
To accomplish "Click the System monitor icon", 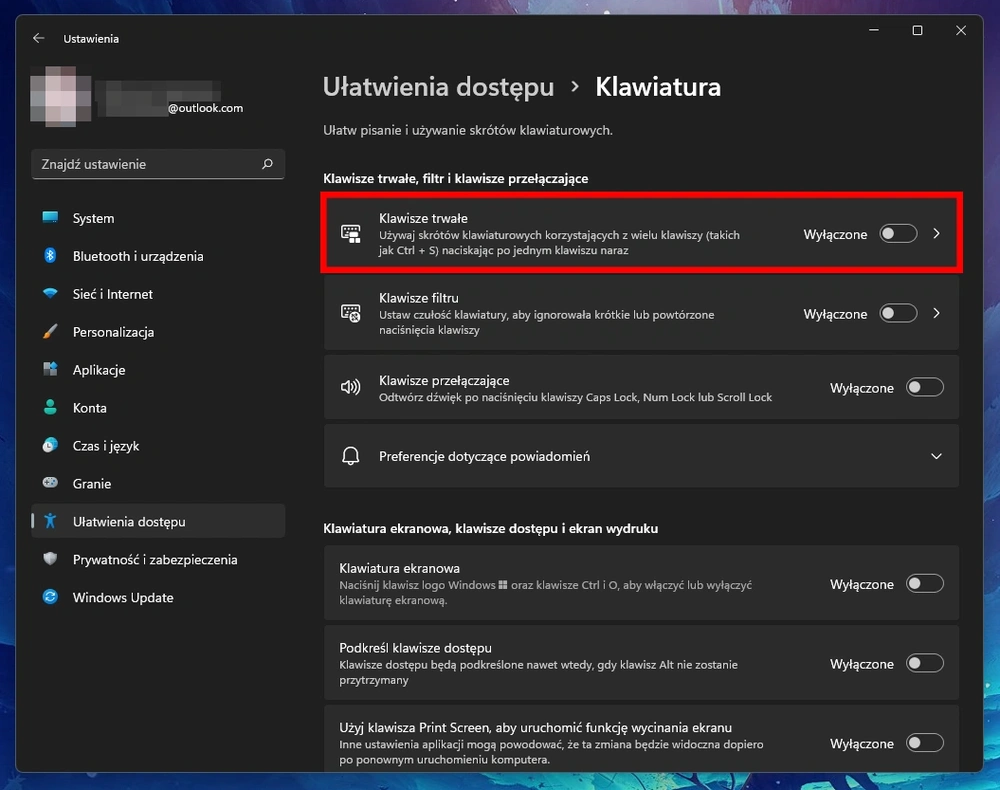I will (50, 217).
